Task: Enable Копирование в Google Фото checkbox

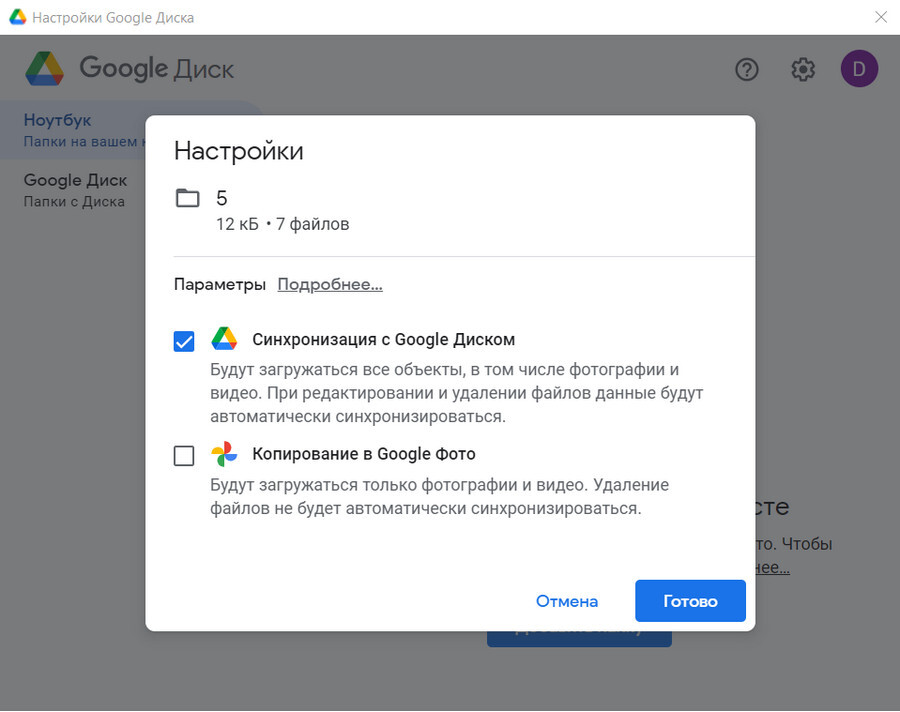Action: point(184,456)
